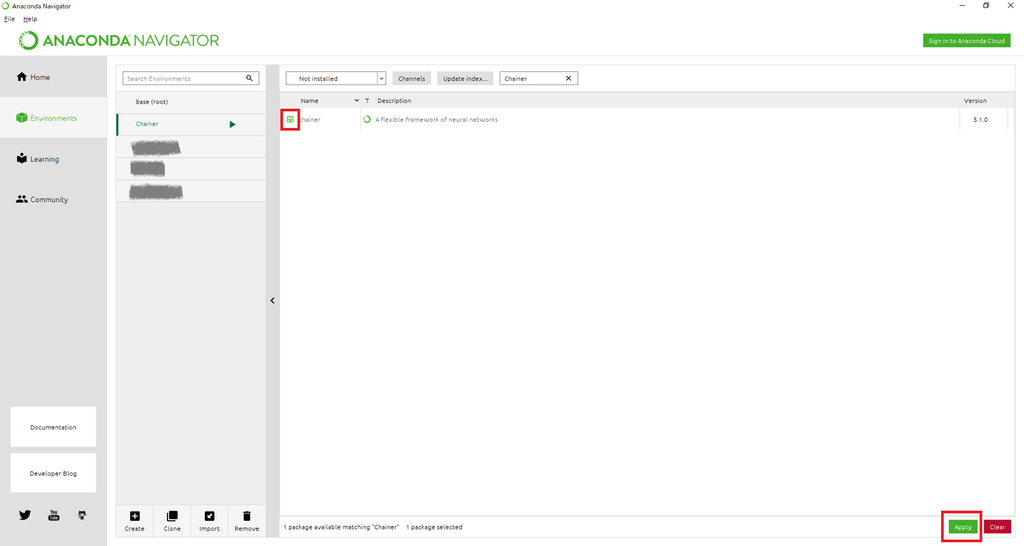Click '1 package available matching' status text
The height and width of the screenshot is (546, 1024).
pyautogui.click(x=341, y=527)
